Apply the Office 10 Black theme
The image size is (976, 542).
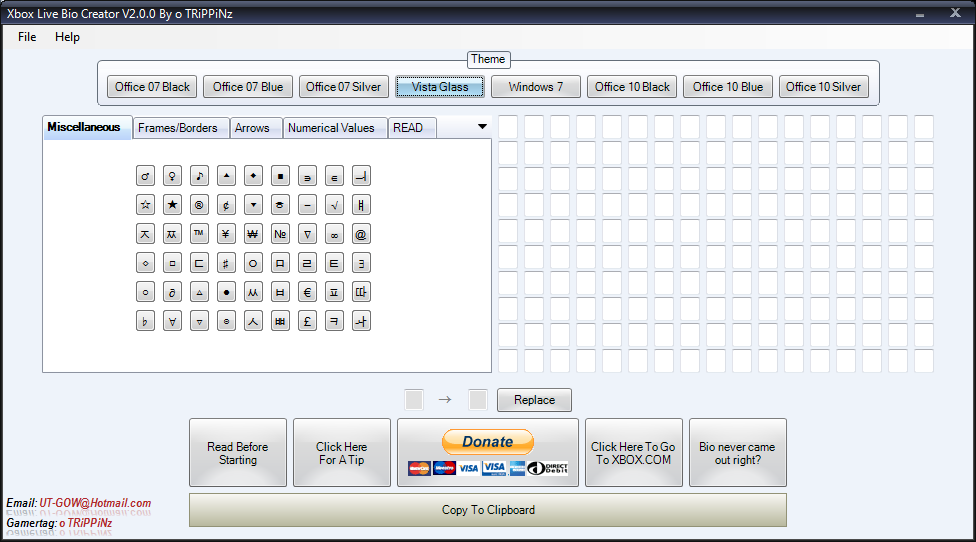[632, 86]
